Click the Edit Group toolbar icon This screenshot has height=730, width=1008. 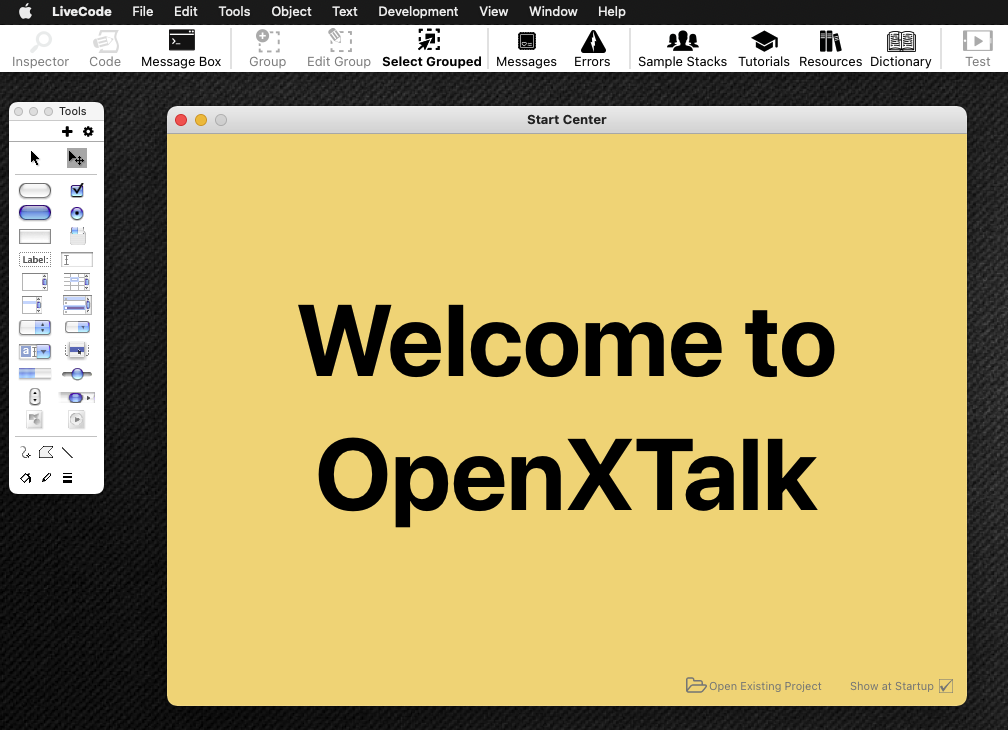[339, 49]
